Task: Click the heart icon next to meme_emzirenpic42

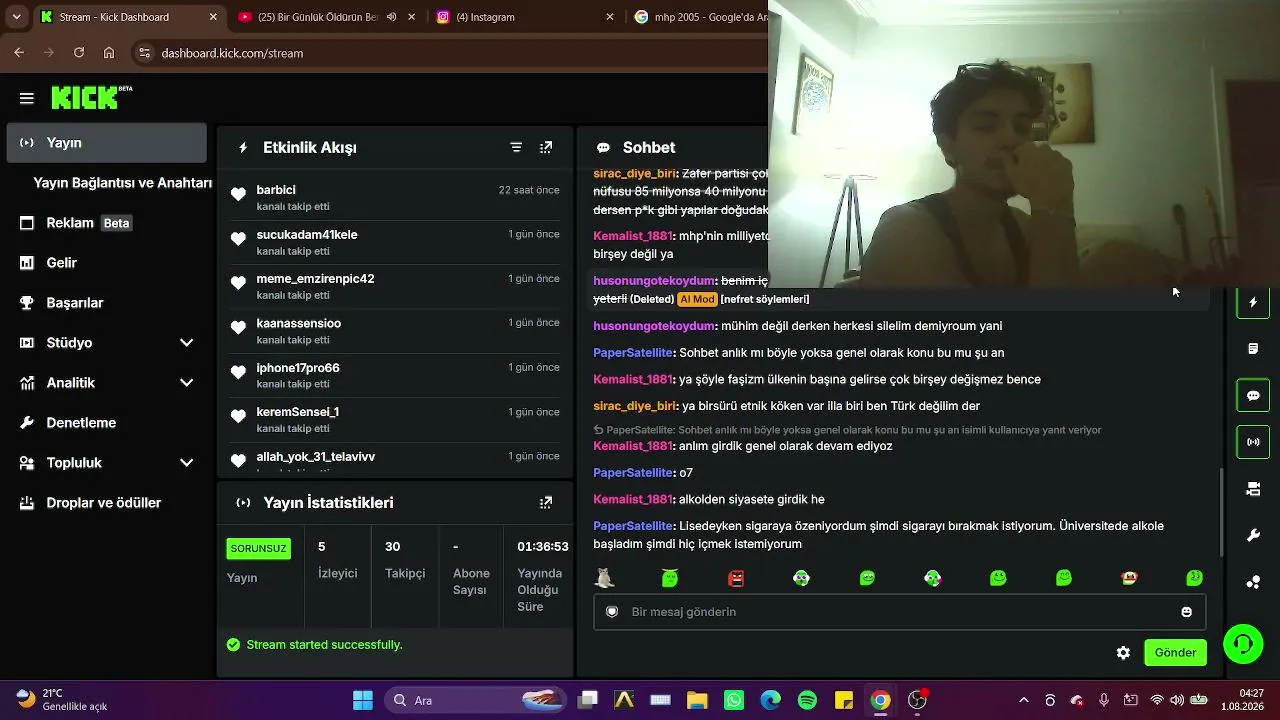Action: click(x=238, y=283)
